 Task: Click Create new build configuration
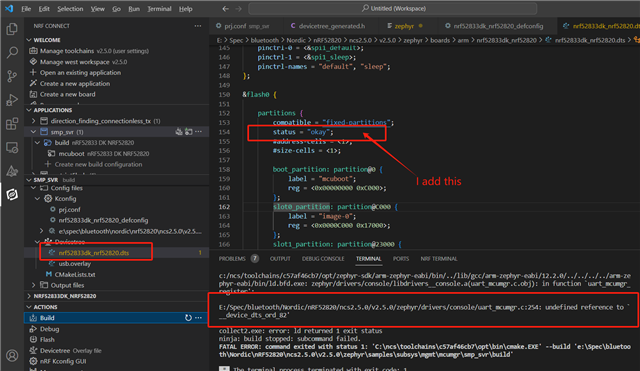click(98, 164)
